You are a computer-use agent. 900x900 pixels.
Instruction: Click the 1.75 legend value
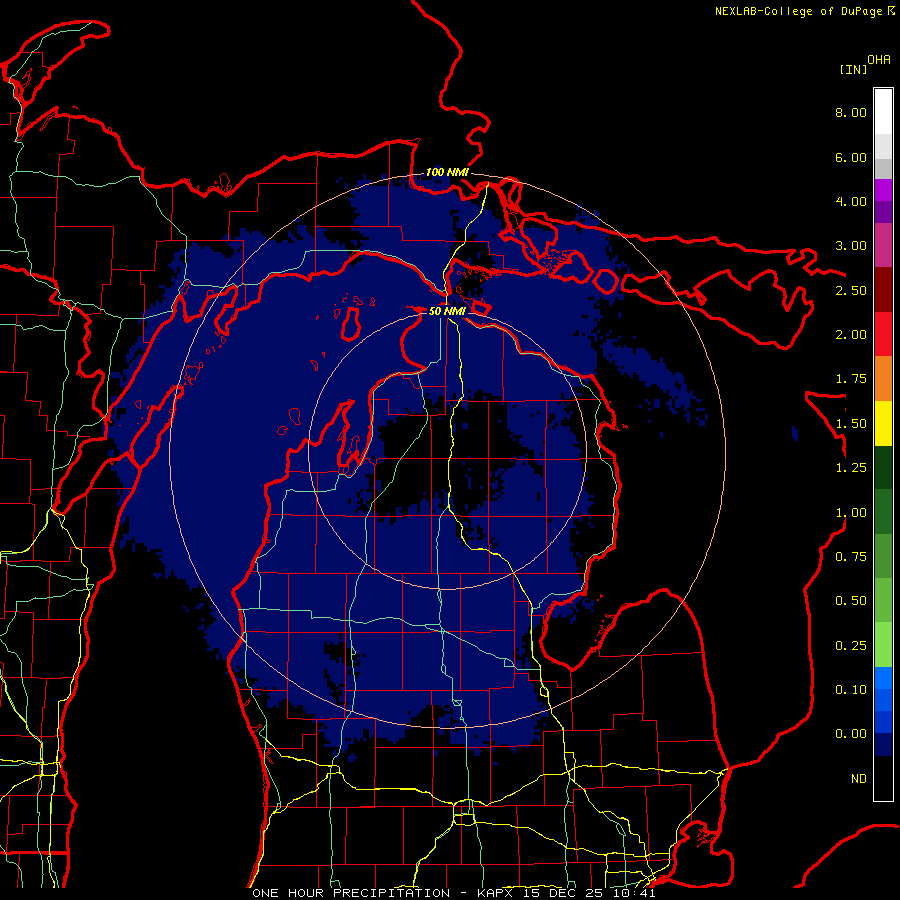click(851, 379)
